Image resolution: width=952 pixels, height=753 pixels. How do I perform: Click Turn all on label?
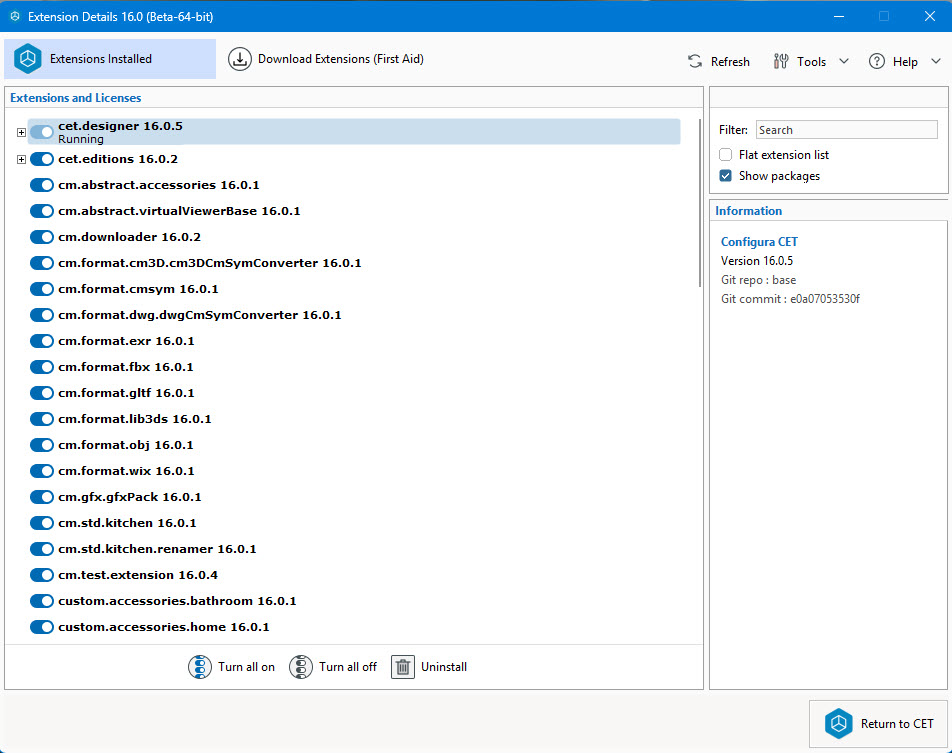[x=246, y=667]
